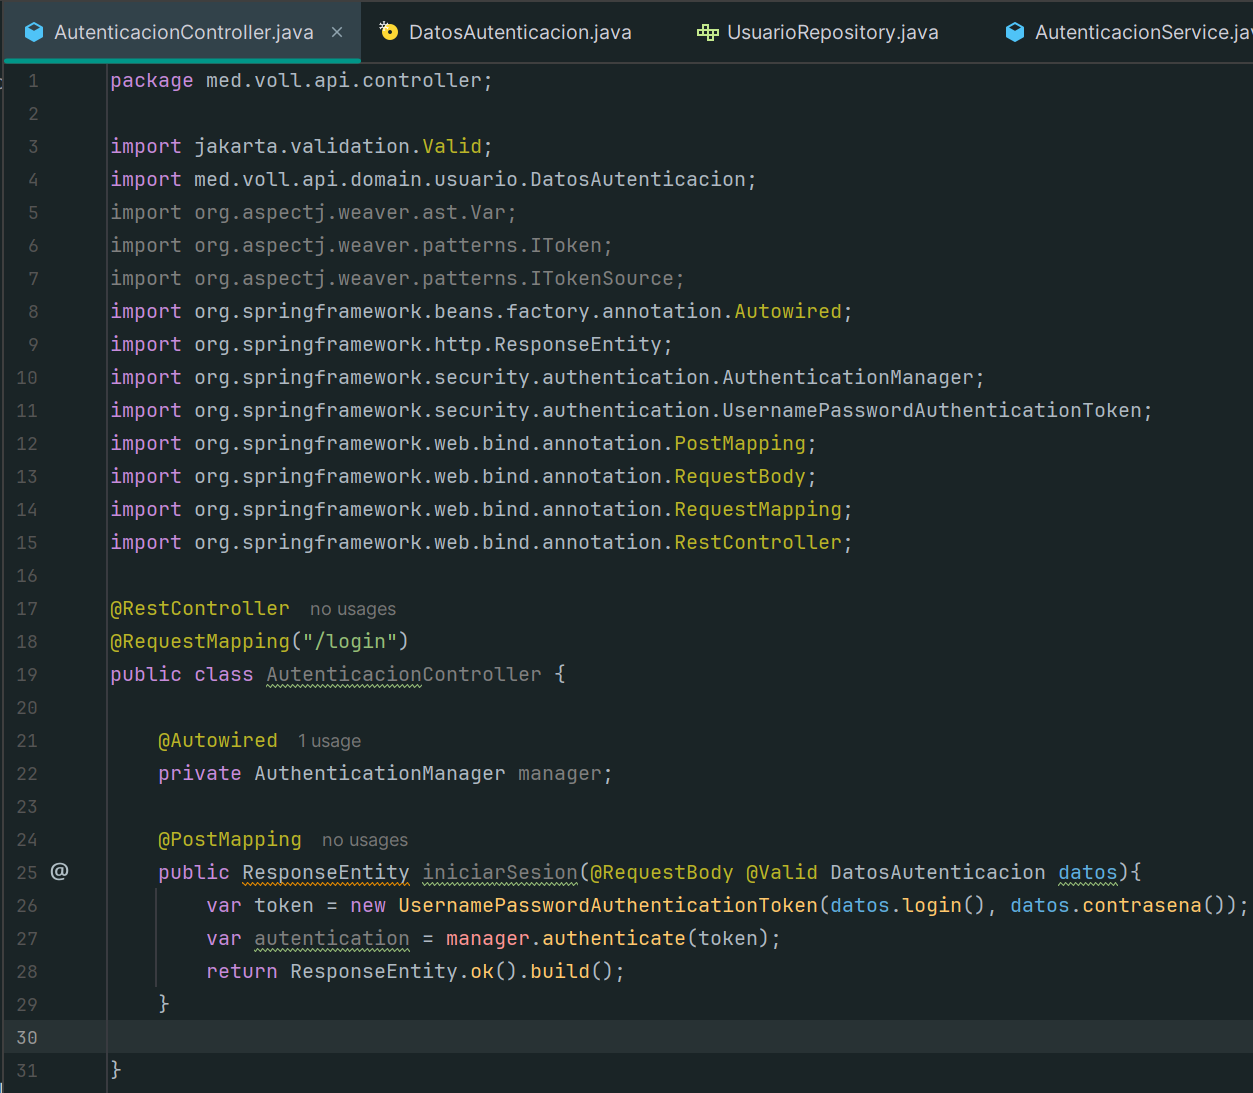This screenshot has width=1253, height=1093.
Task: Click the return type ResponseEntity on line 25
Action: pyautogui.click(x=326, y=872)
